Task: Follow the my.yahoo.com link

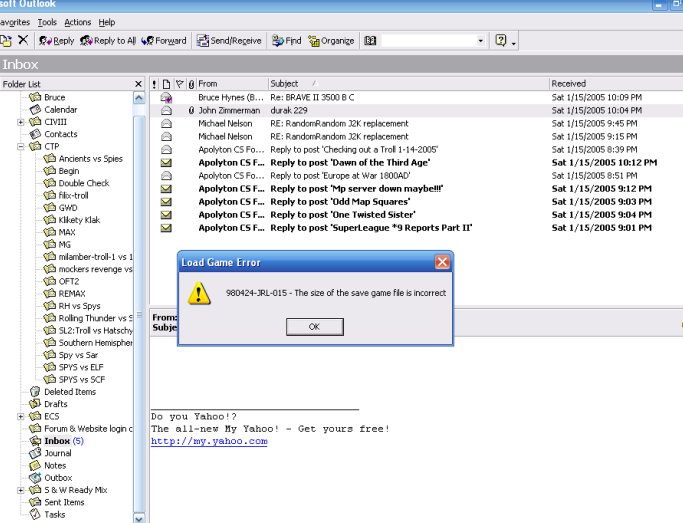Action: 209,441
